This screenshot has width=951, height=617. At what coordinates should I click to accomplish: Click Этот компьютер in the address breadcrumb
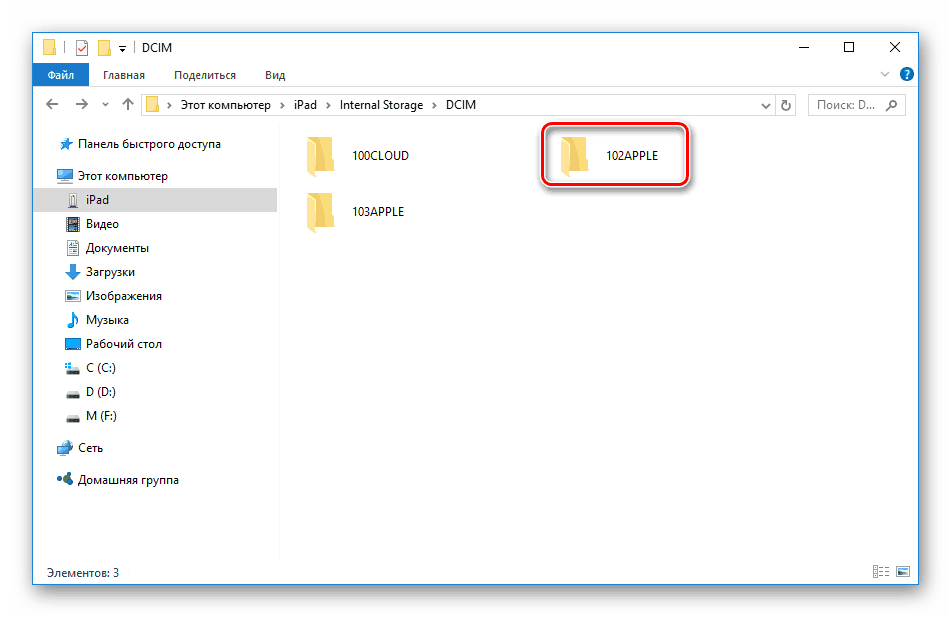(x=226, y=105)
